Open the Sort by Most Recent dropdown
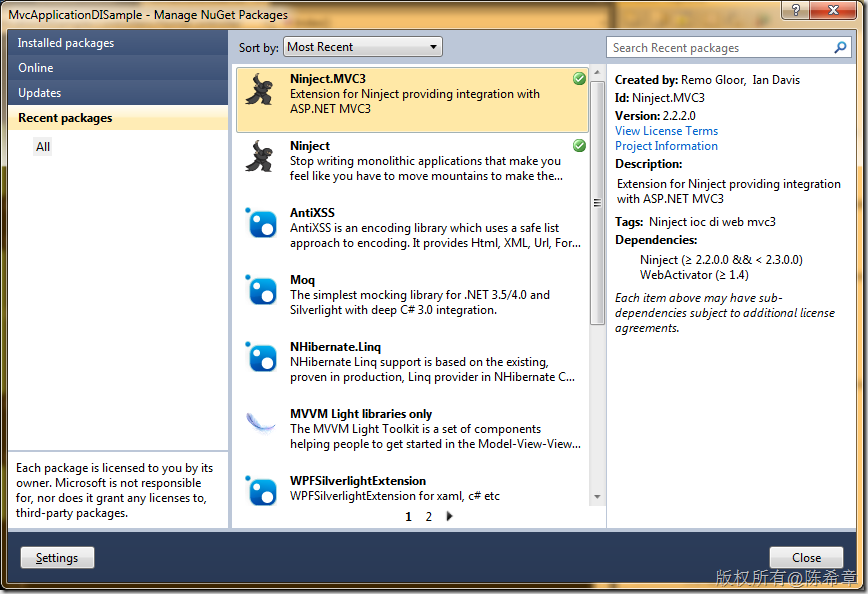Image resolution: width=868 pixels, height=594 pixels. (x=363, y=47)
